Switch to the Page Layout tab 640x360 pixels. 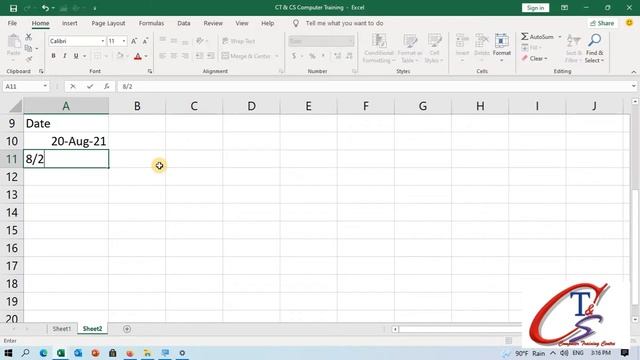[x=108, y=23]
